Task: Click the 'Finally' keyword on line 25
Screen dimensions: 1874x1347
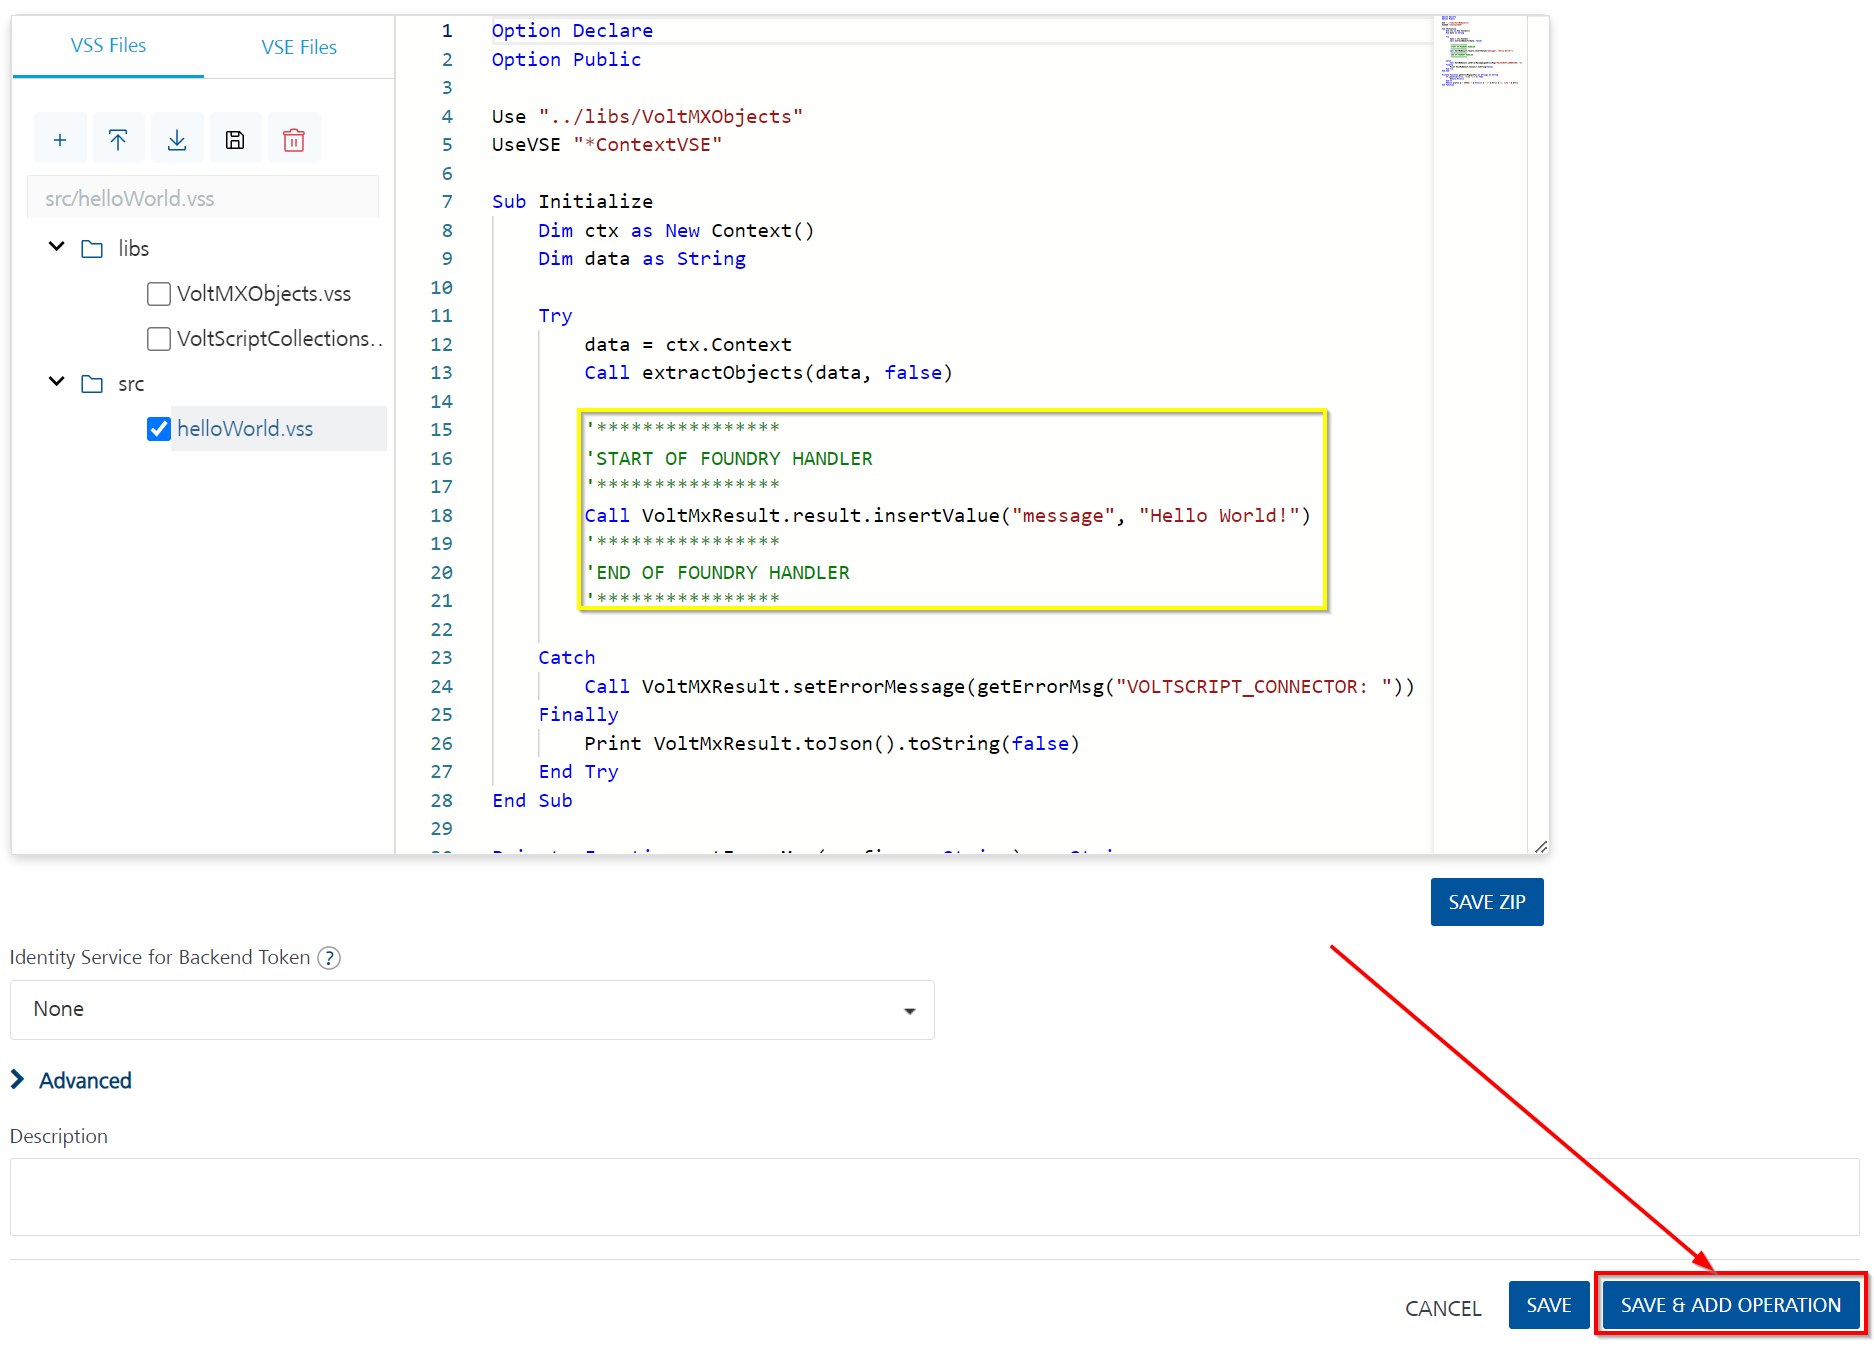Action: (x=578, y=715)
